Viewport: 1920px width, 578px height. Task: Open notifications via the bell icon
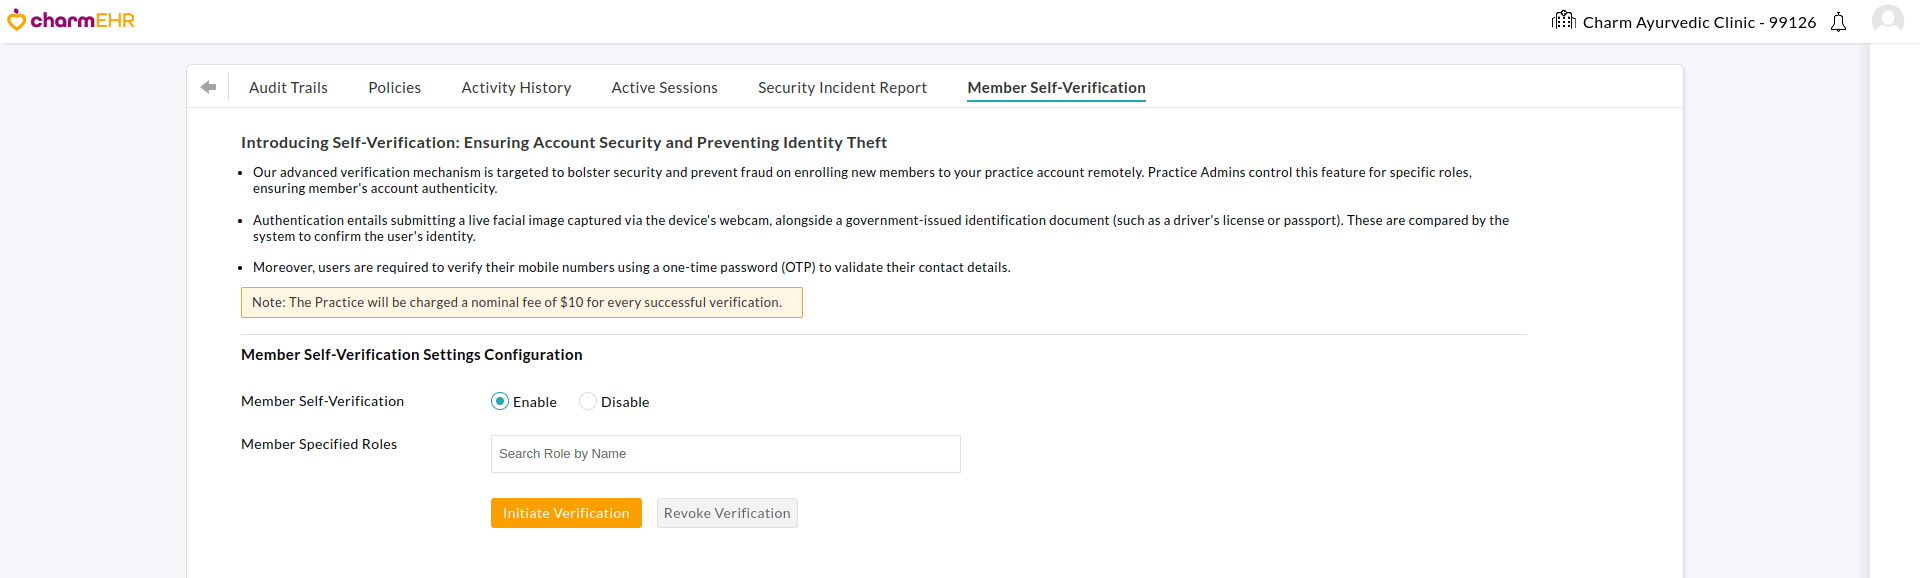tap(1838, 21)
